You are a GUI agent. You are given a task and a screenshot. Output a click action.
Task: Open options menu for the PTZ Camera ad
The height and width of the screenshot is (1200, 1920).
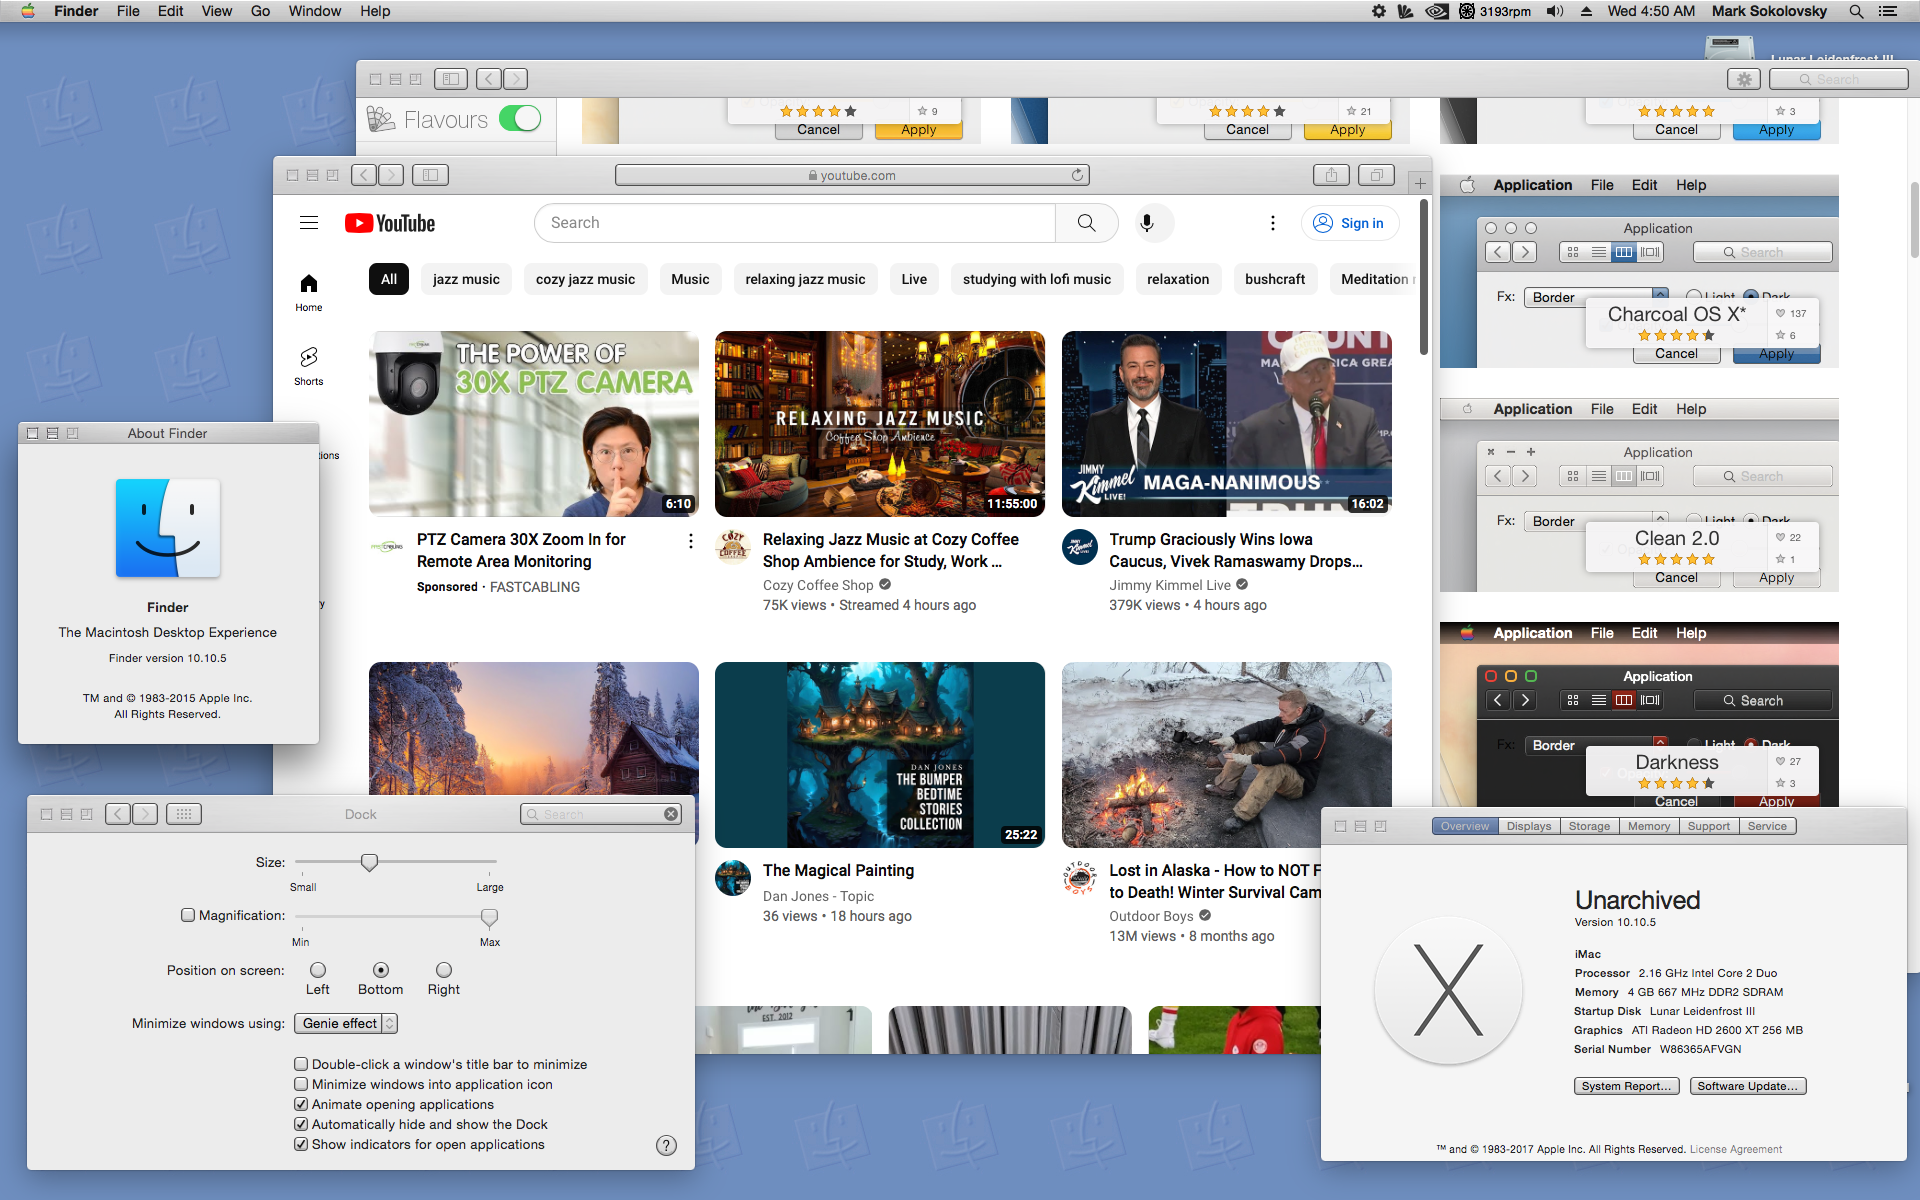(690, 541)
